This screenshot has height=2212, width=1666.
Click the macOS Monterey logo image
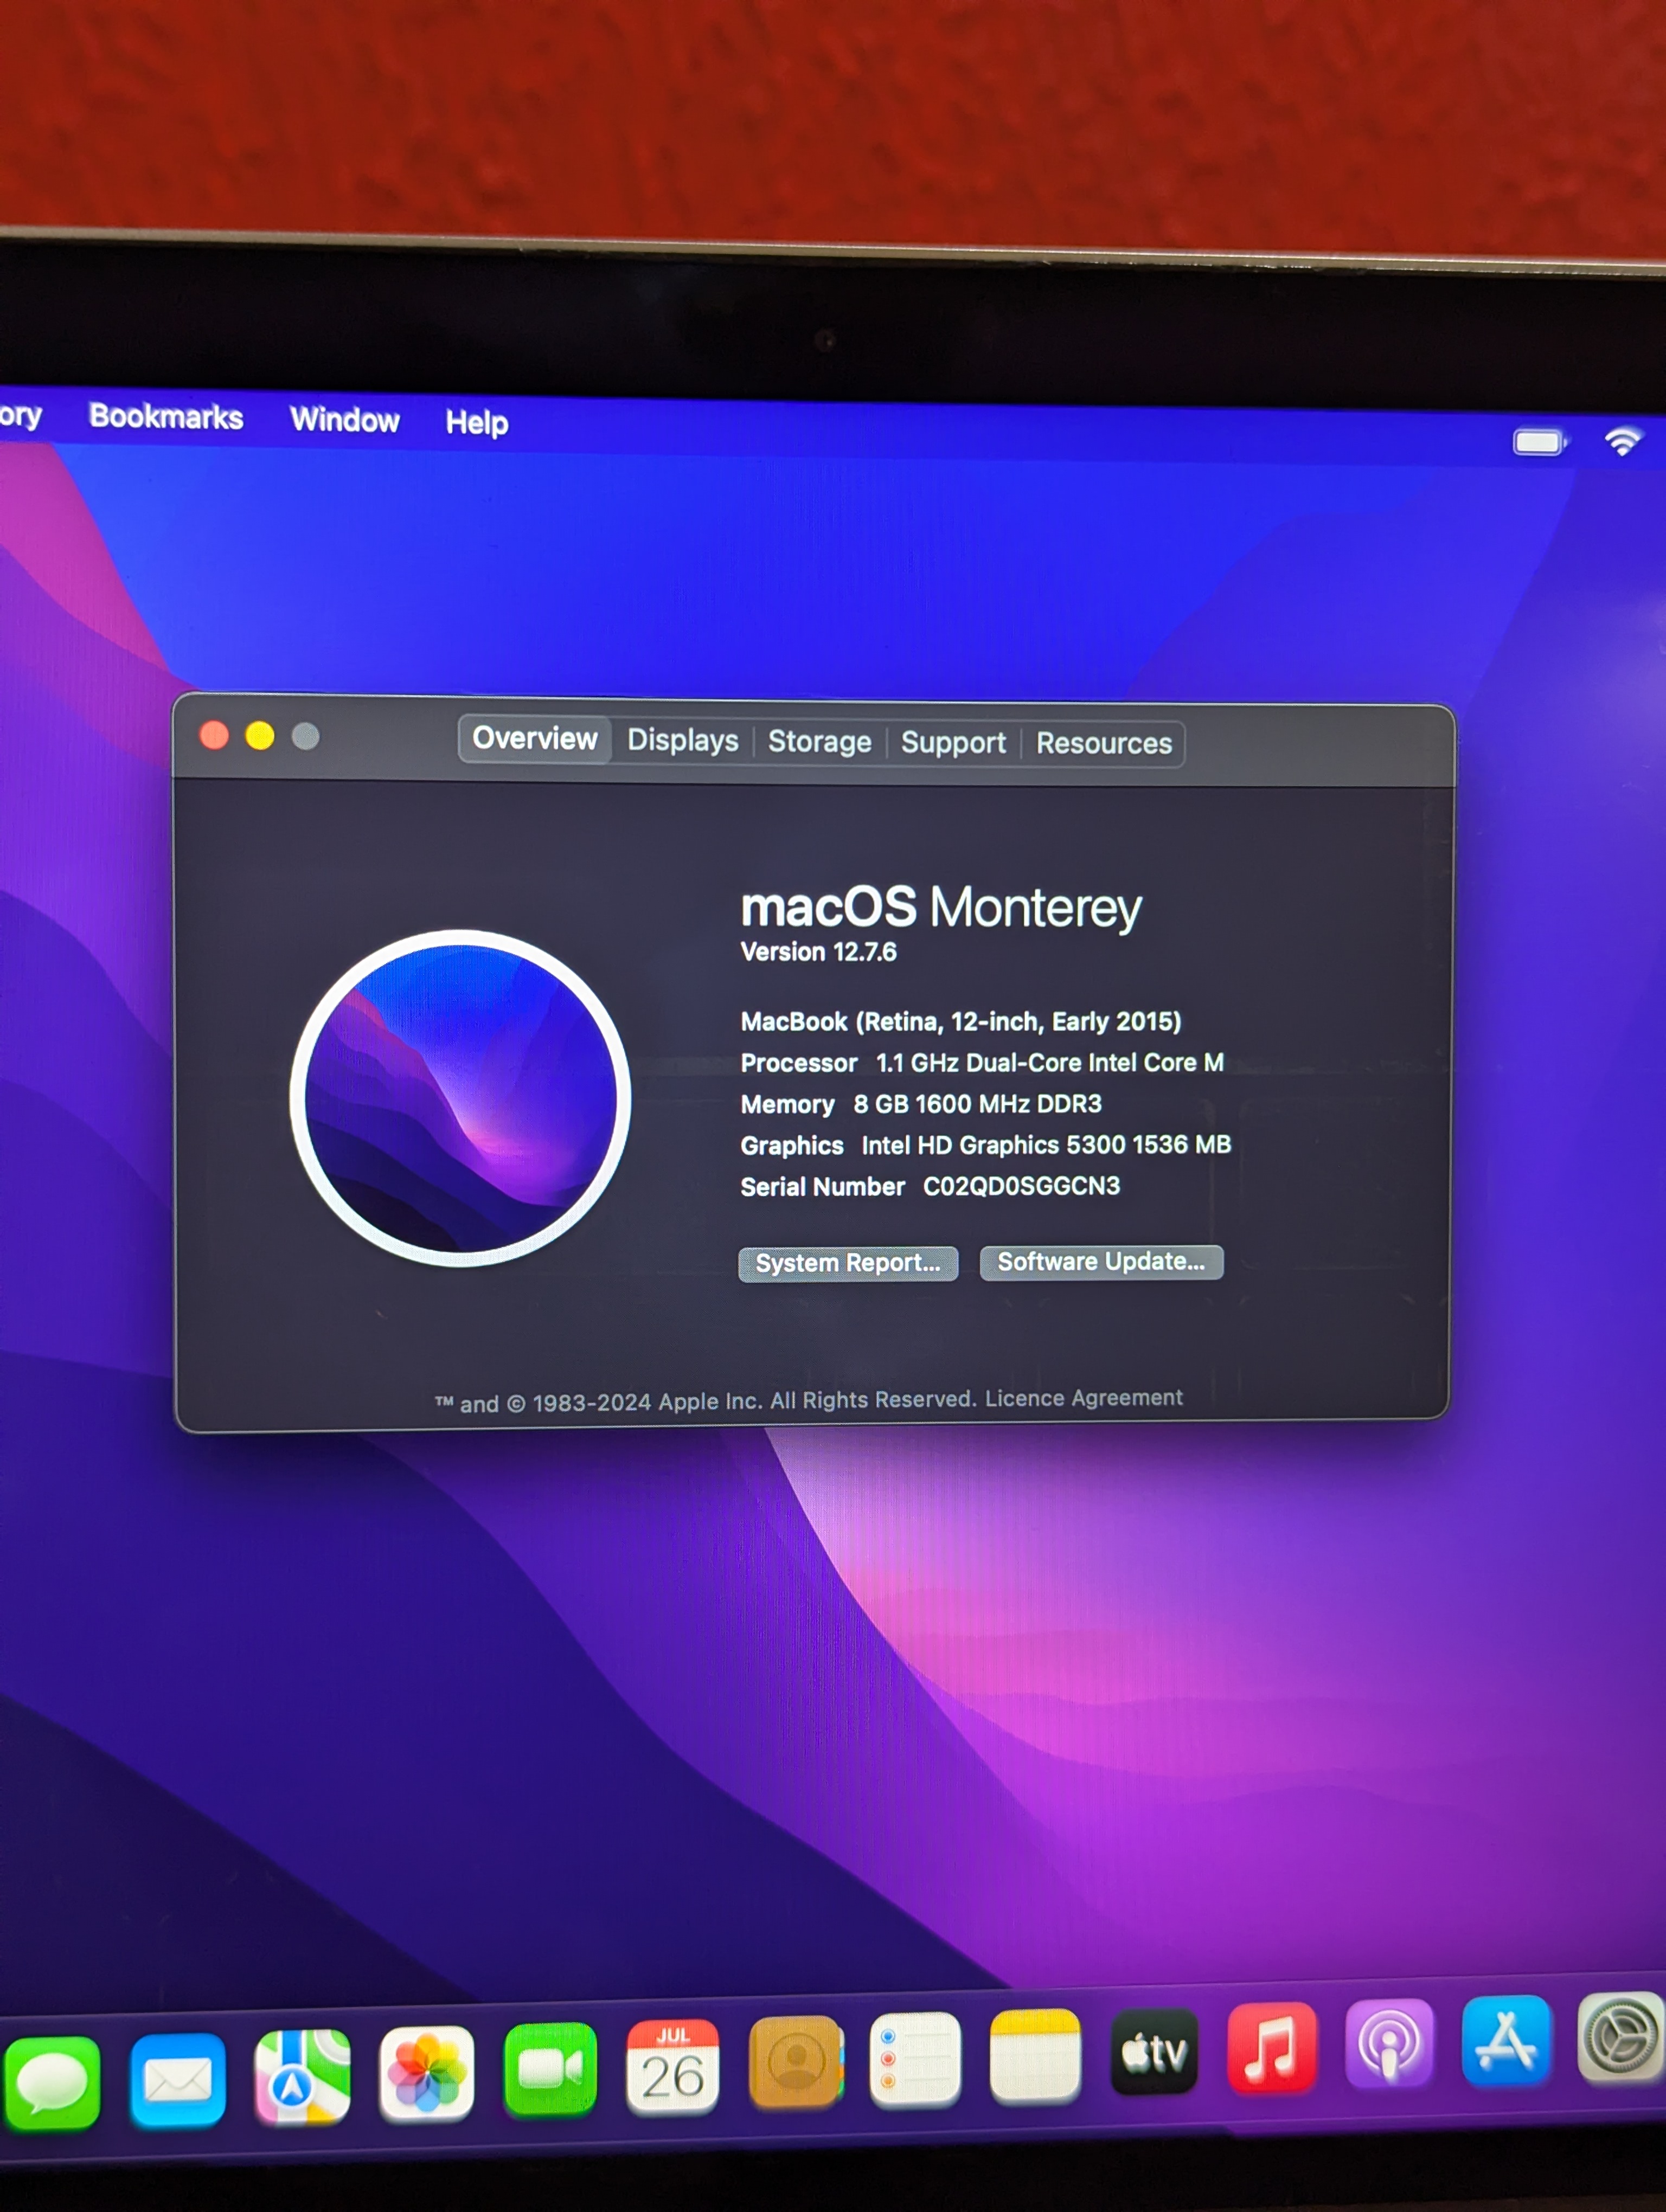[460, 1098]
